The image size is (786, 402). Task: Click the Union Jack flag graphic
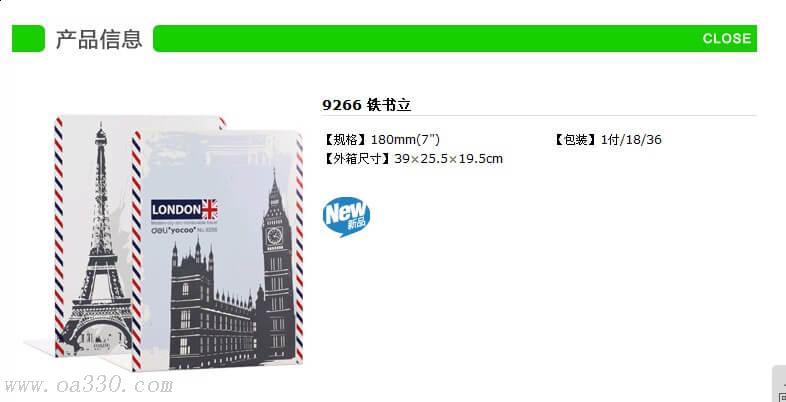pyautogui.click(x=210, y=209)
